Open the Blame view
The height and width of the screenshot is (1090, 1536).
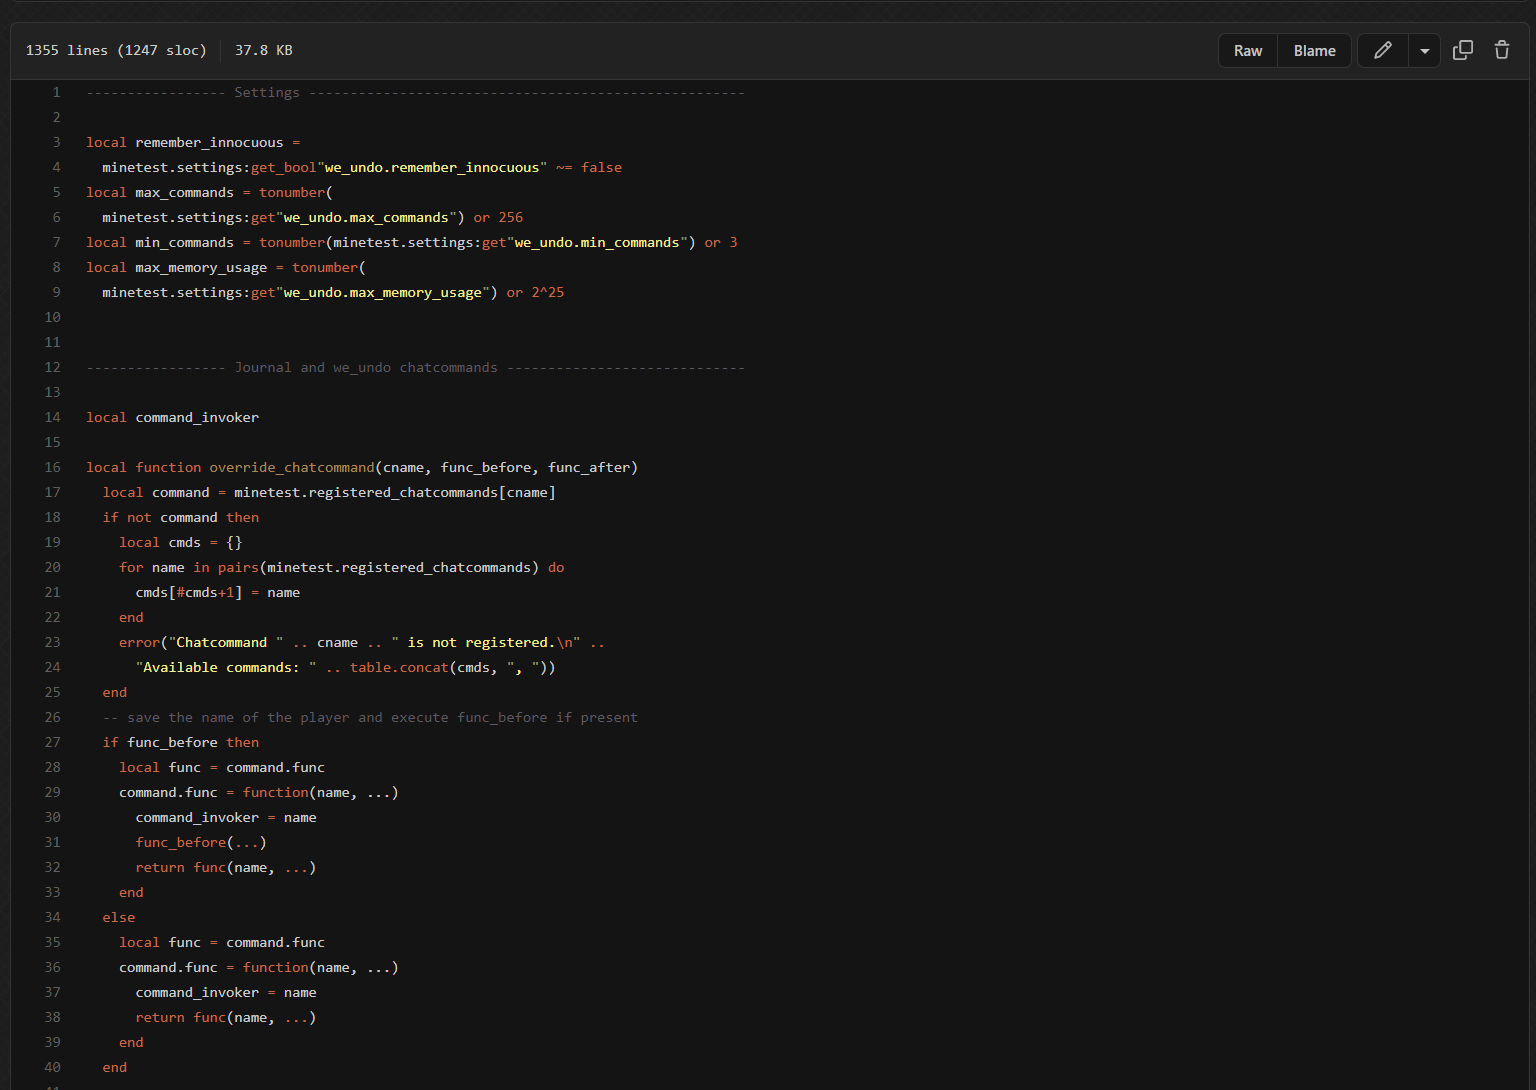coord(1314,51)
